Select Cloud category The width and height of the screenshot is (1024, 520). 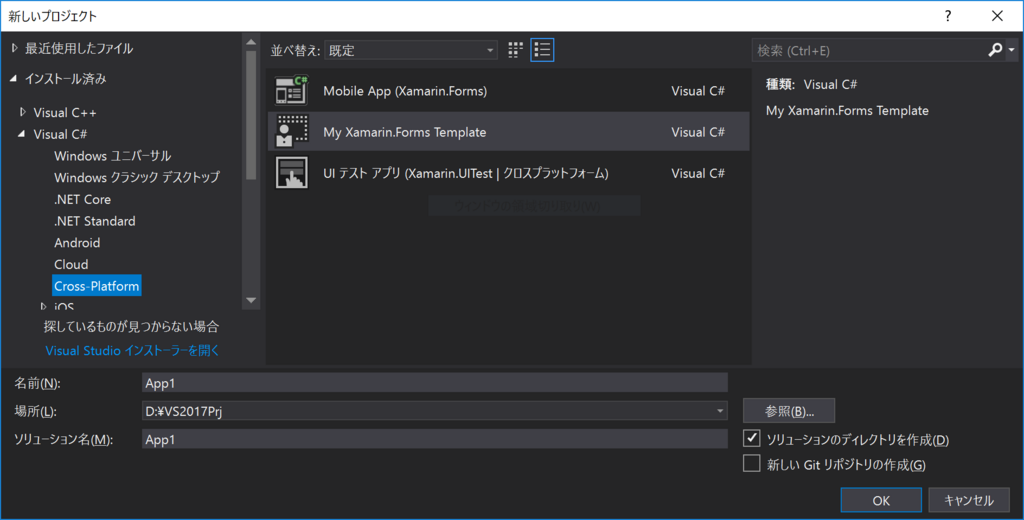[71, 264]
